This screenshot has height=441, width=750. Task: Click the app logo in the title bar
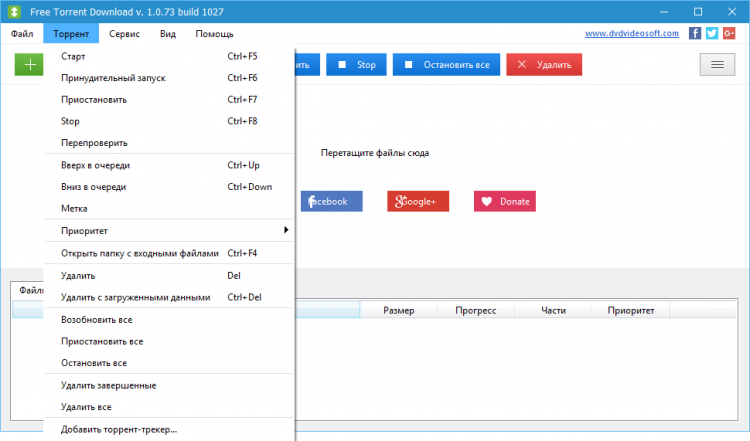(x=14, y=11)
